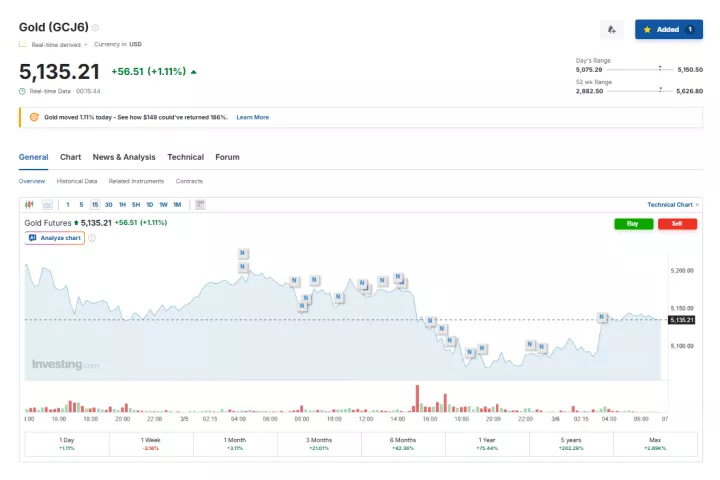This screenshot has width=720, height=480.
Task: Select the area chart type icon
Action: (x=47, y=204)
